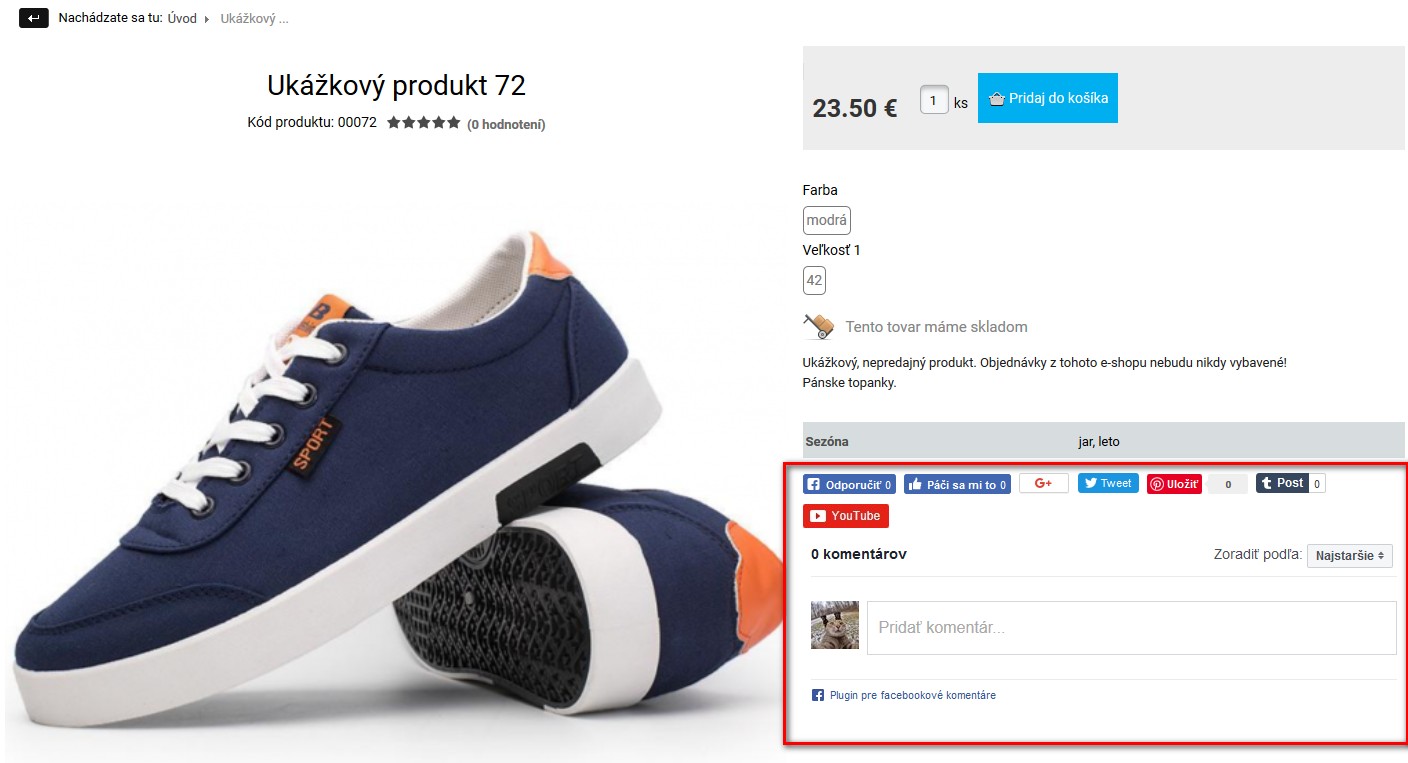
Task: Click the delivery cart stock icon
Action: 818,327
